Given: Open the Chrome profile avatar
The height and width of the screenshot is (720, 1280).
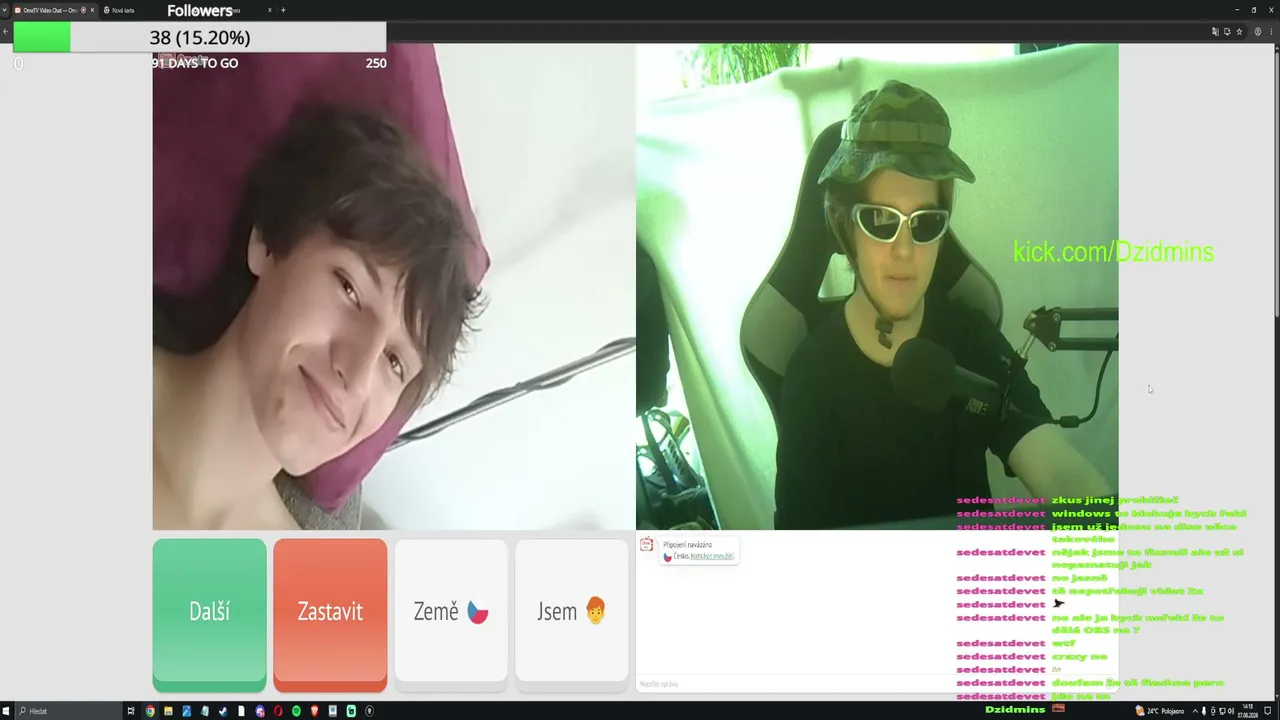Looking at the screenshot, I should 1258,31.
